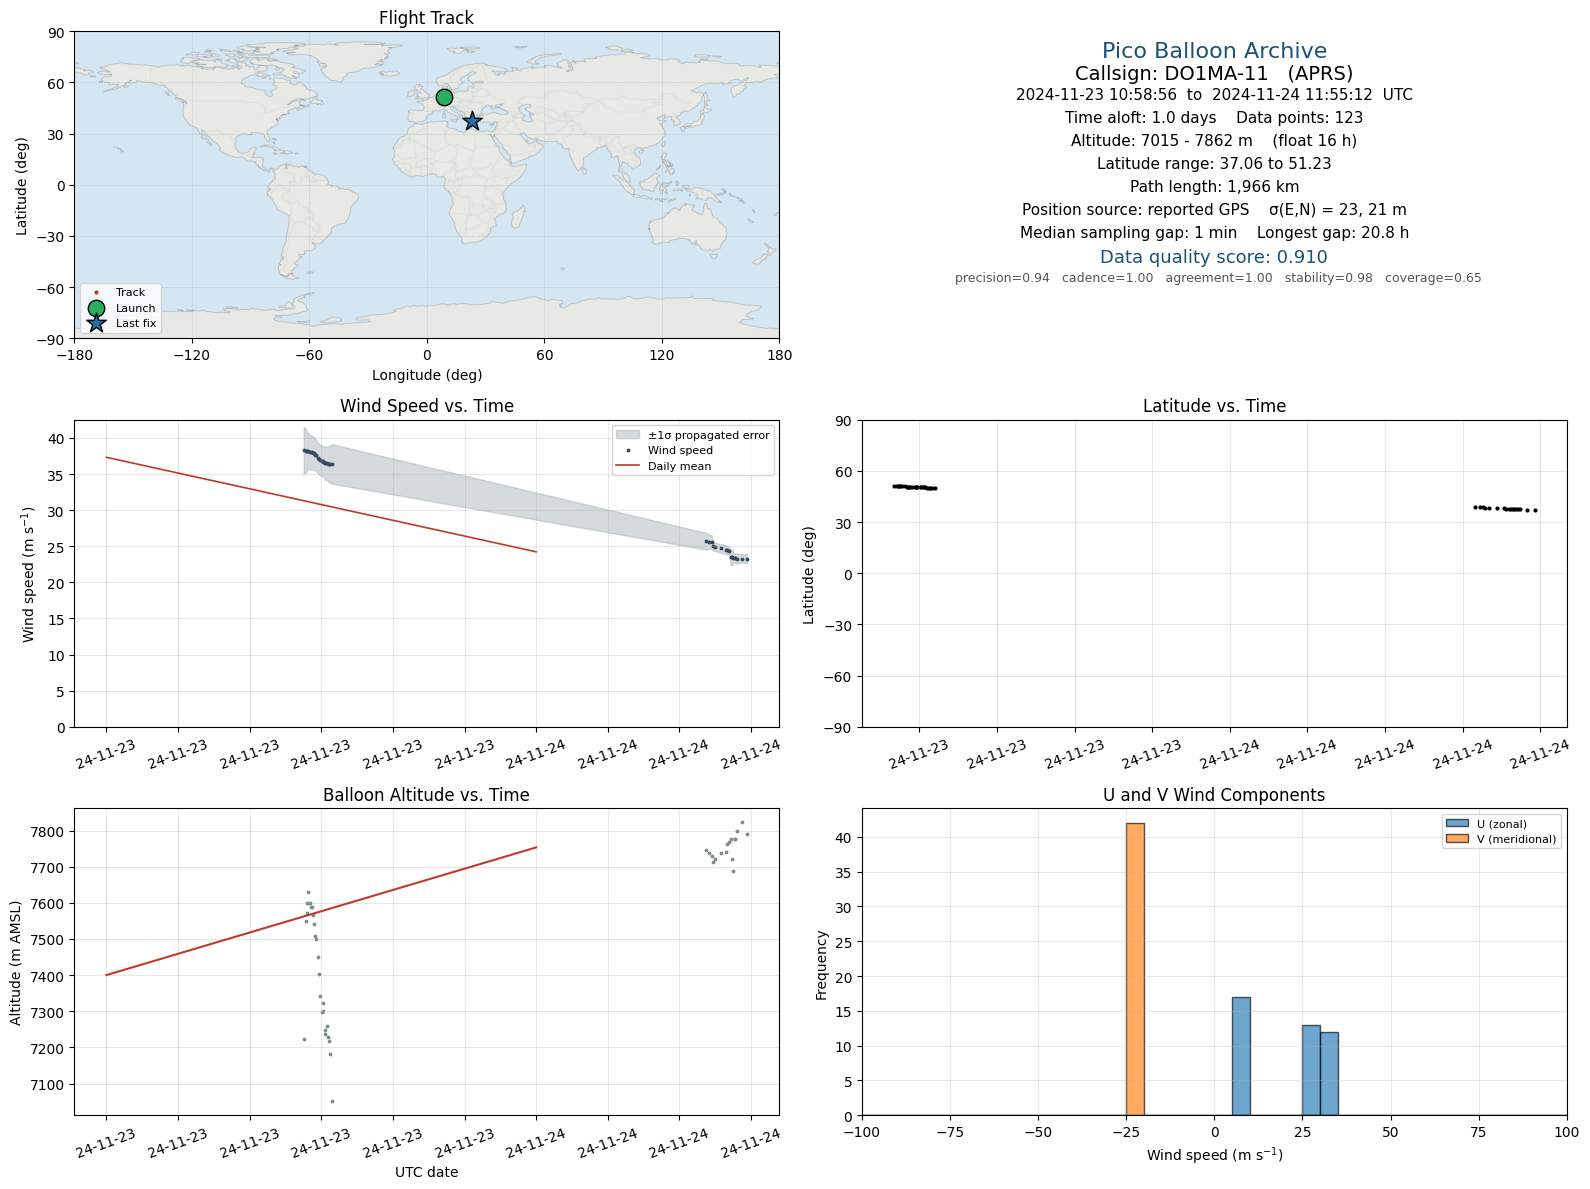Click the red Daily mean line sample in legend

(x=628, y=466)
